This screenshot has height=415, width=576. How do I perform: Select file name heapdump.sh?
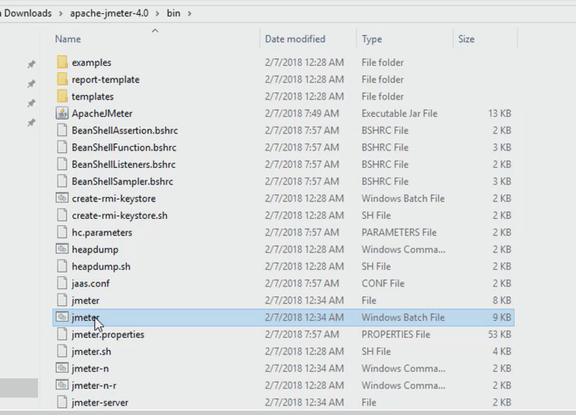point(101,266)
